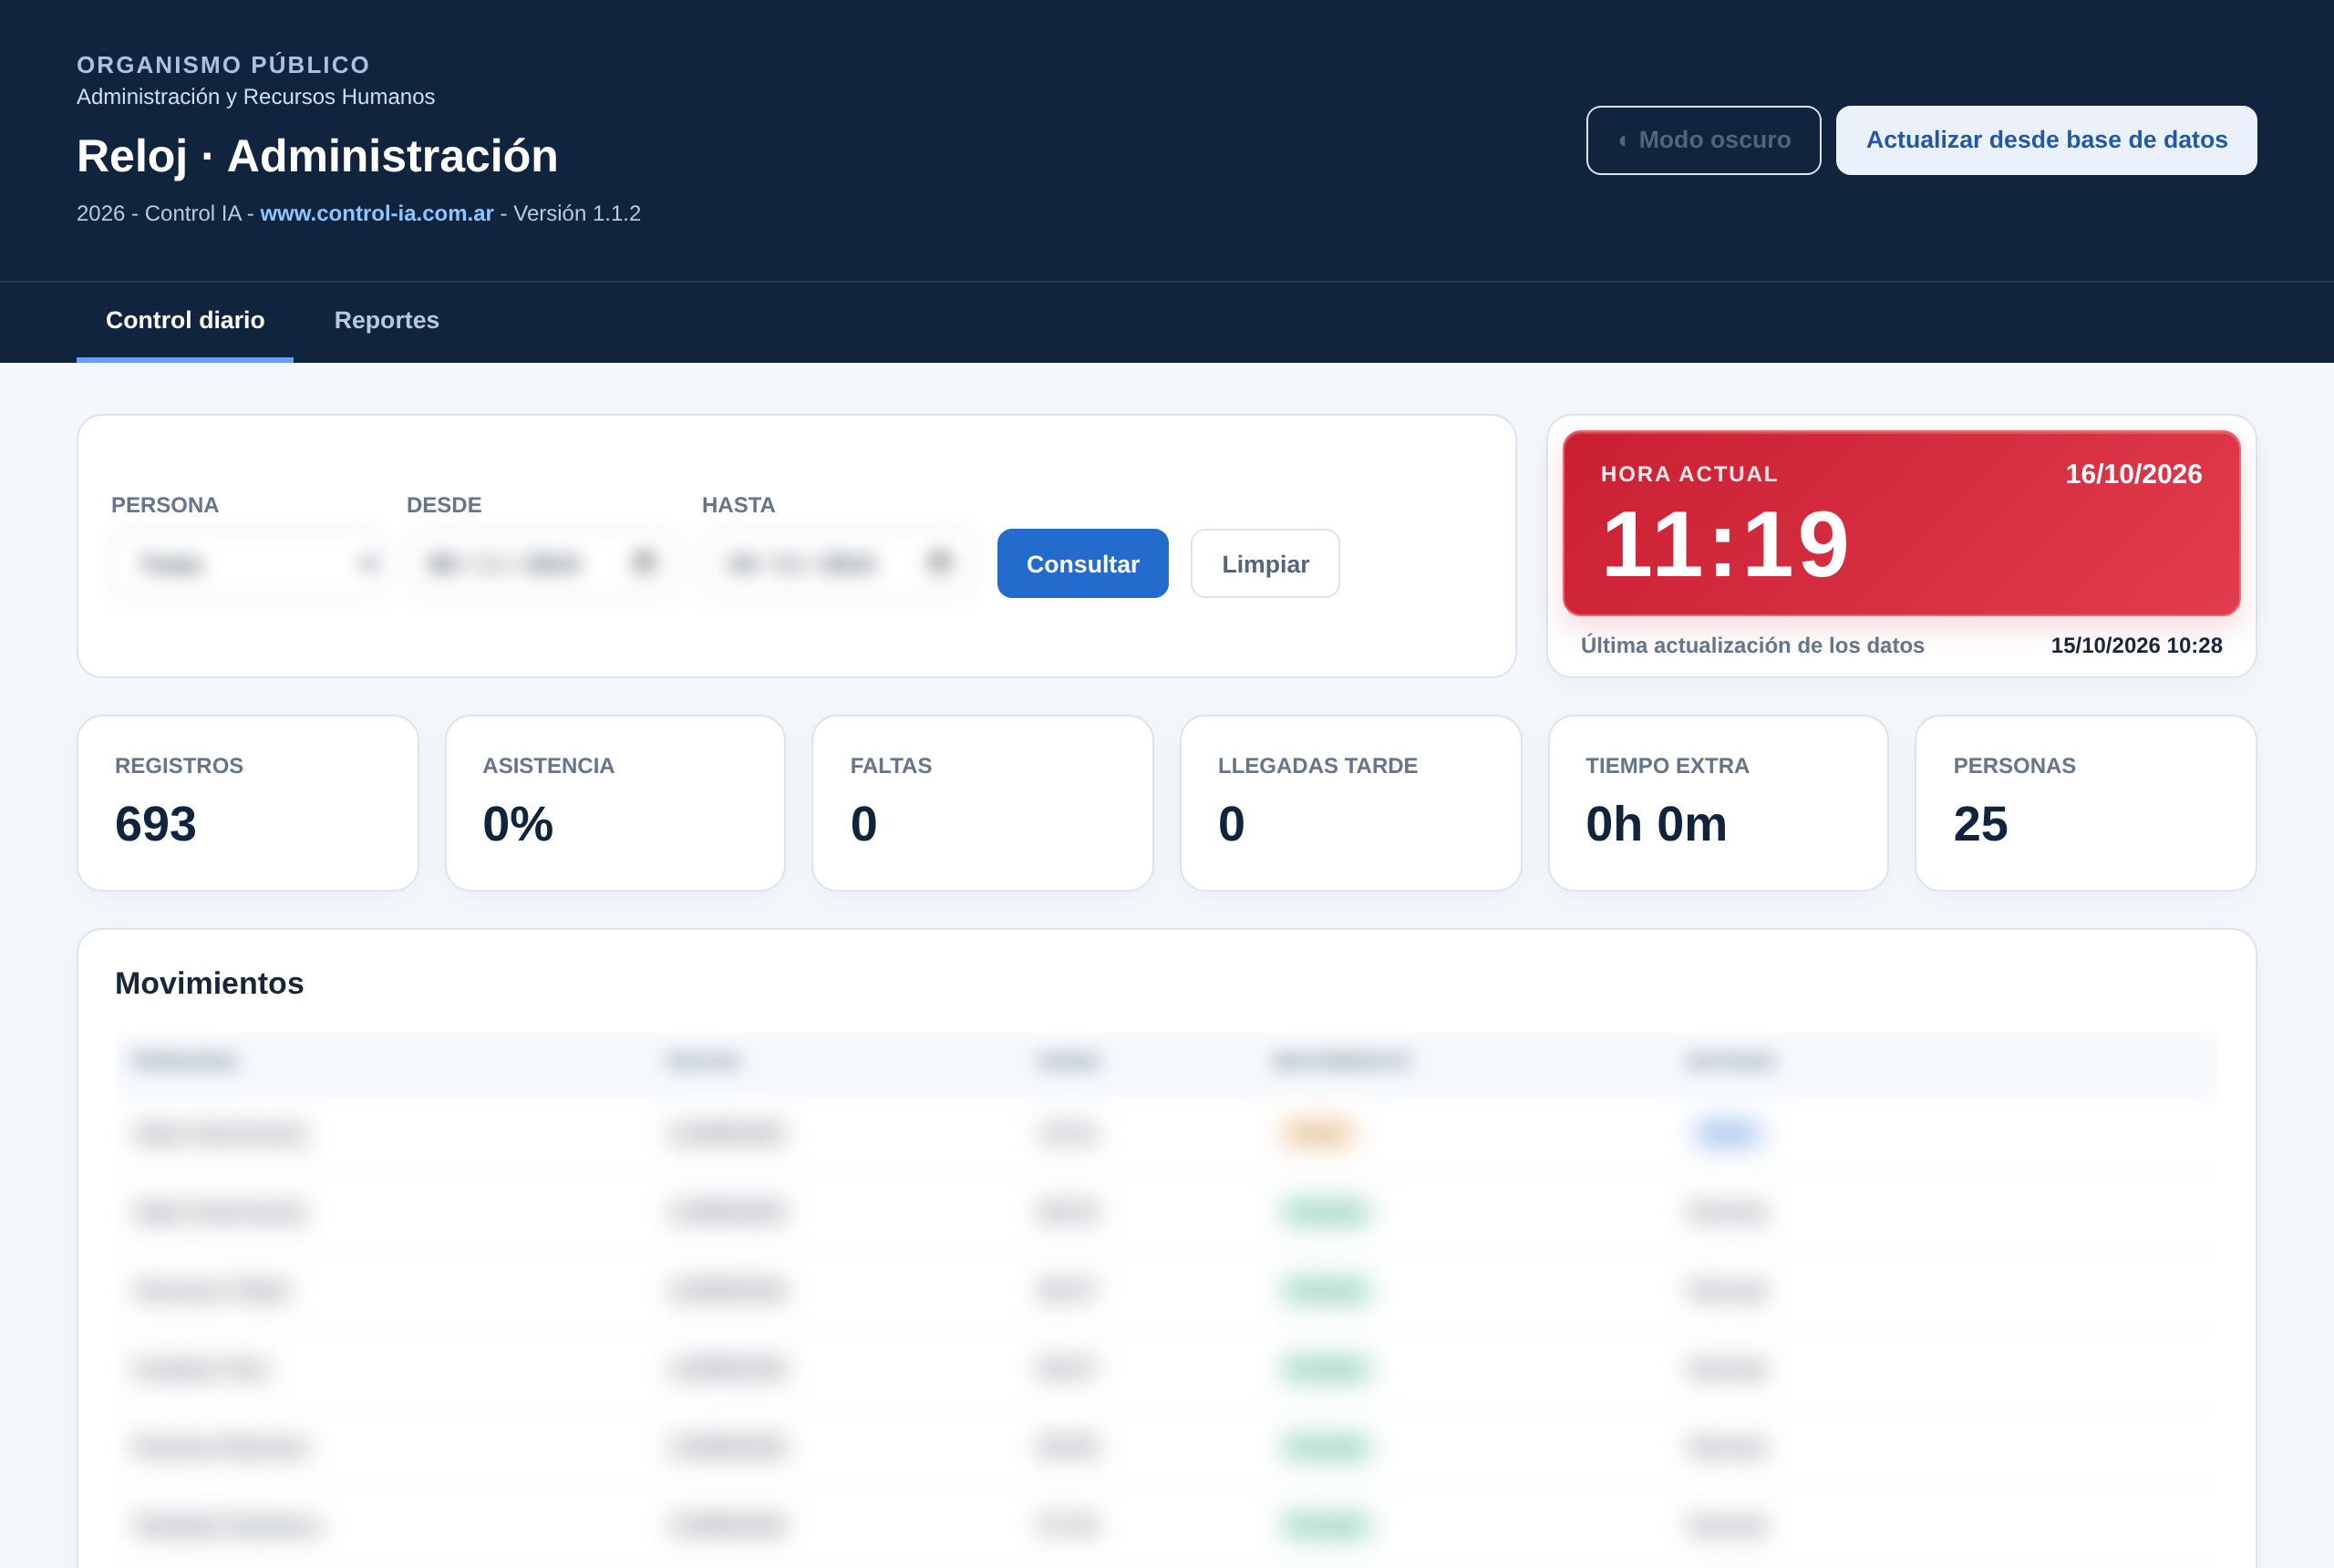Toggle the Modo oscuro button

pyautogui.click(x=1702, y=140)
